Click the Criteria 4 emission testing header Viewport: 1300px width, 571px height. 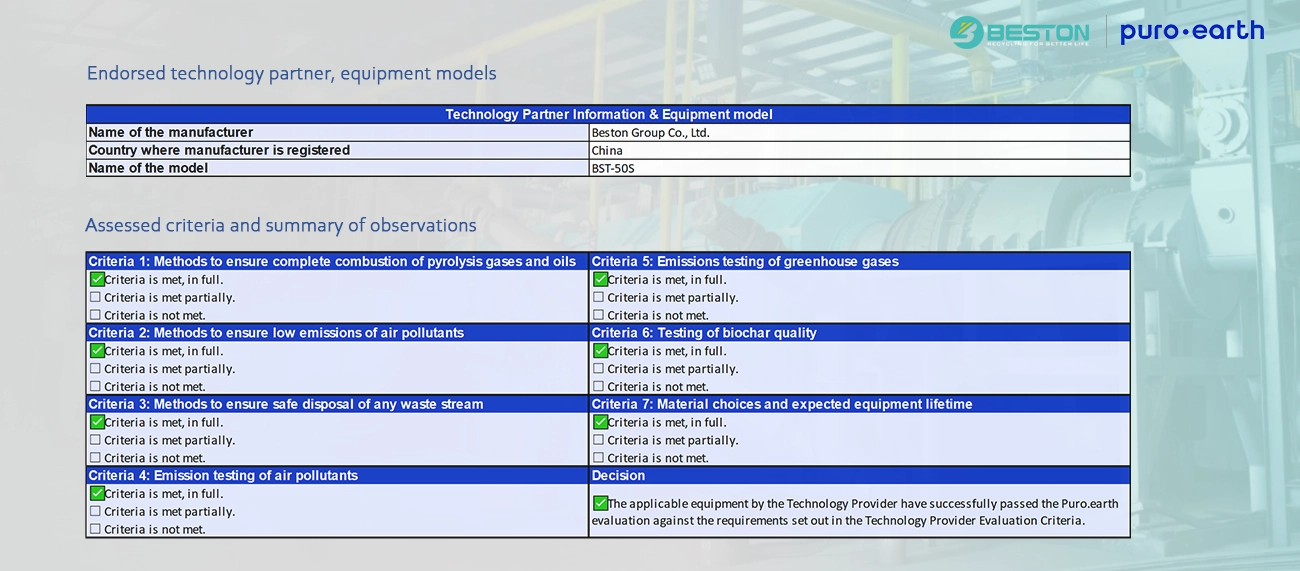(338, 475)
